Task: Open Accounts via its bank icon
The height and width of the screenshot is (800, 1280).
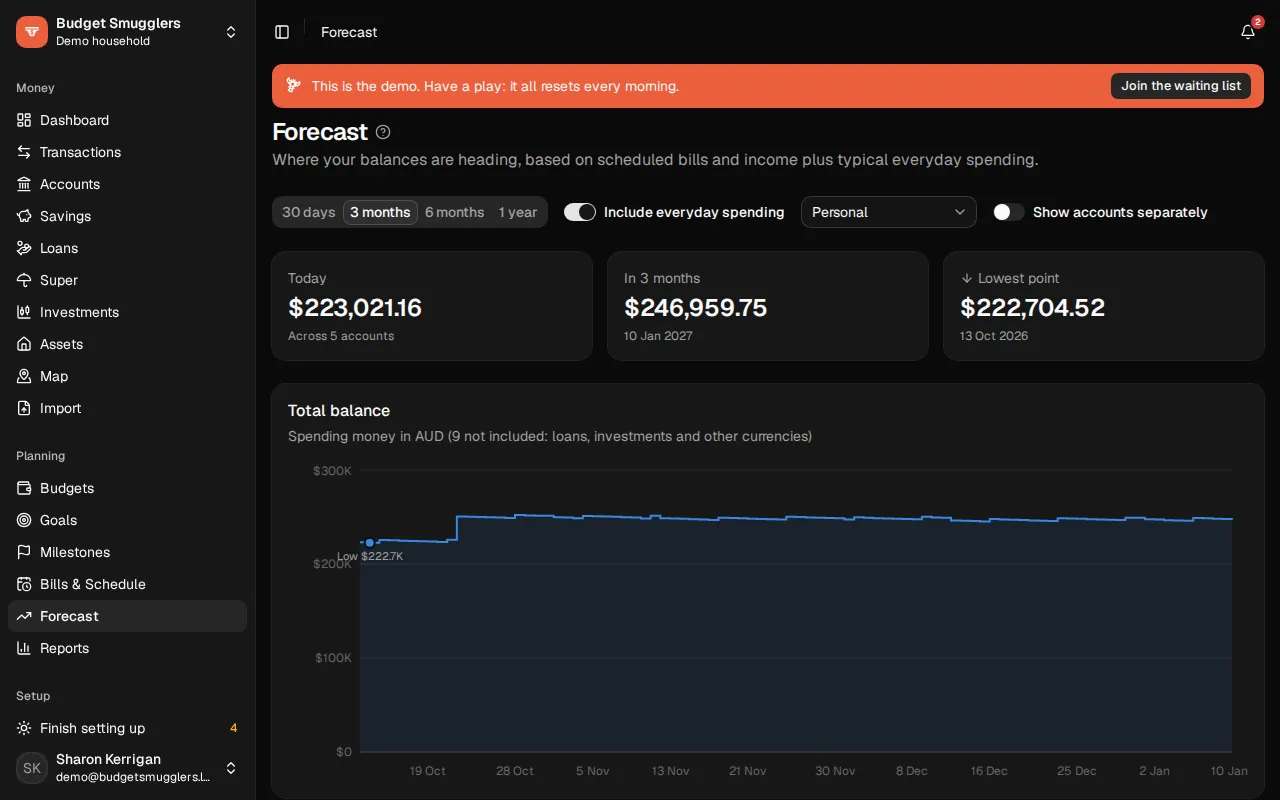Action: click(x=24, y=184)
